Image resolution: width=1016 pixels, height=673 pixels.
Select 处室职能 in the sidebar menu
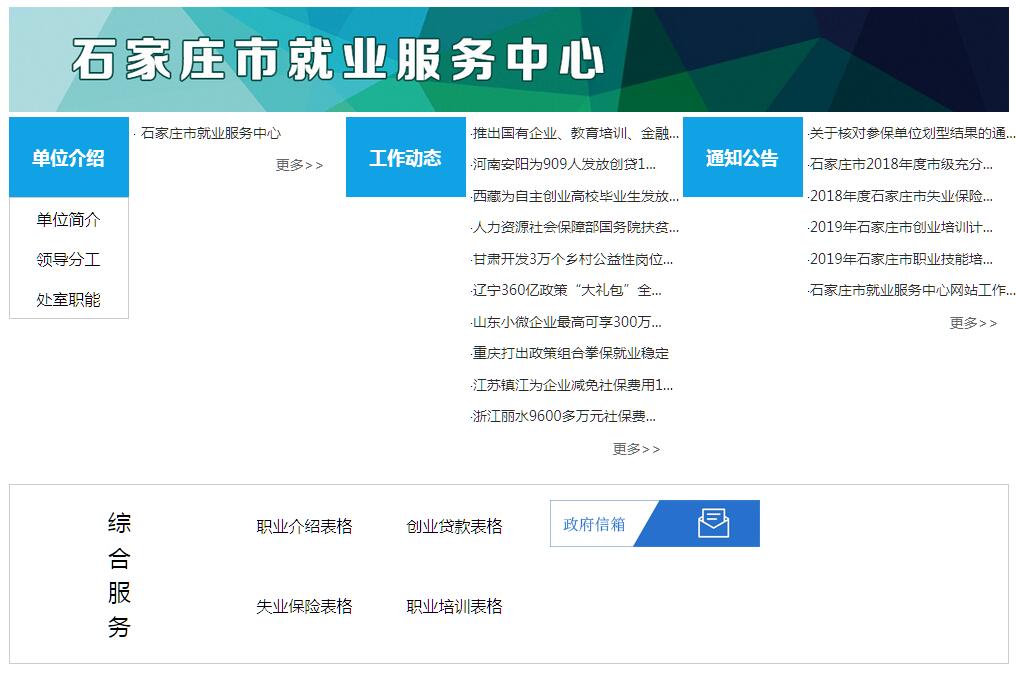68,300
